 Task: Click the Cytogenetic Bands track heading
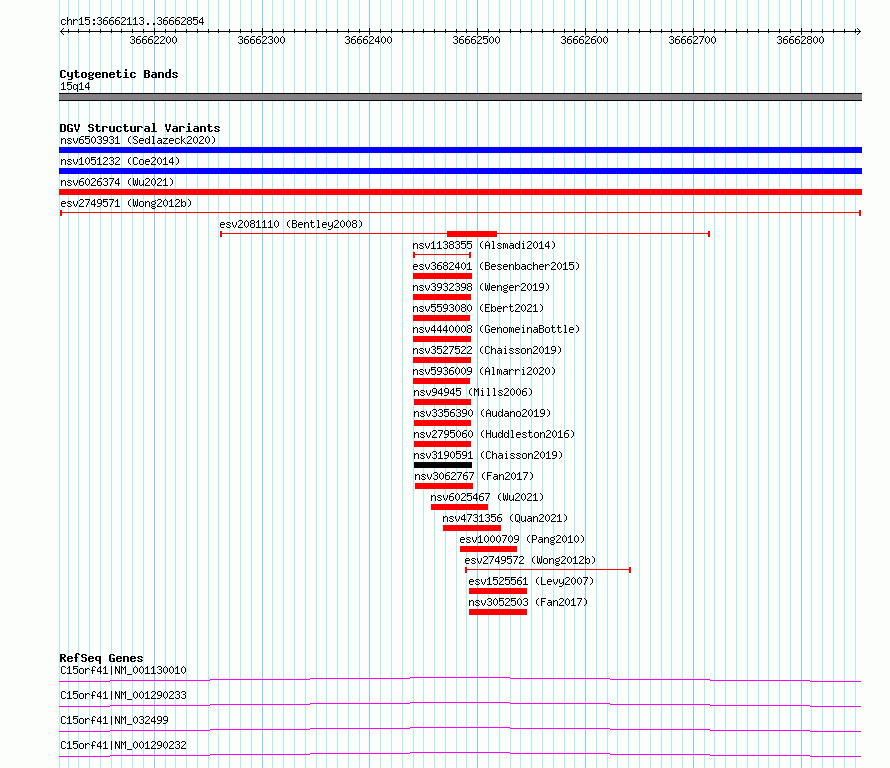[119, 74]
